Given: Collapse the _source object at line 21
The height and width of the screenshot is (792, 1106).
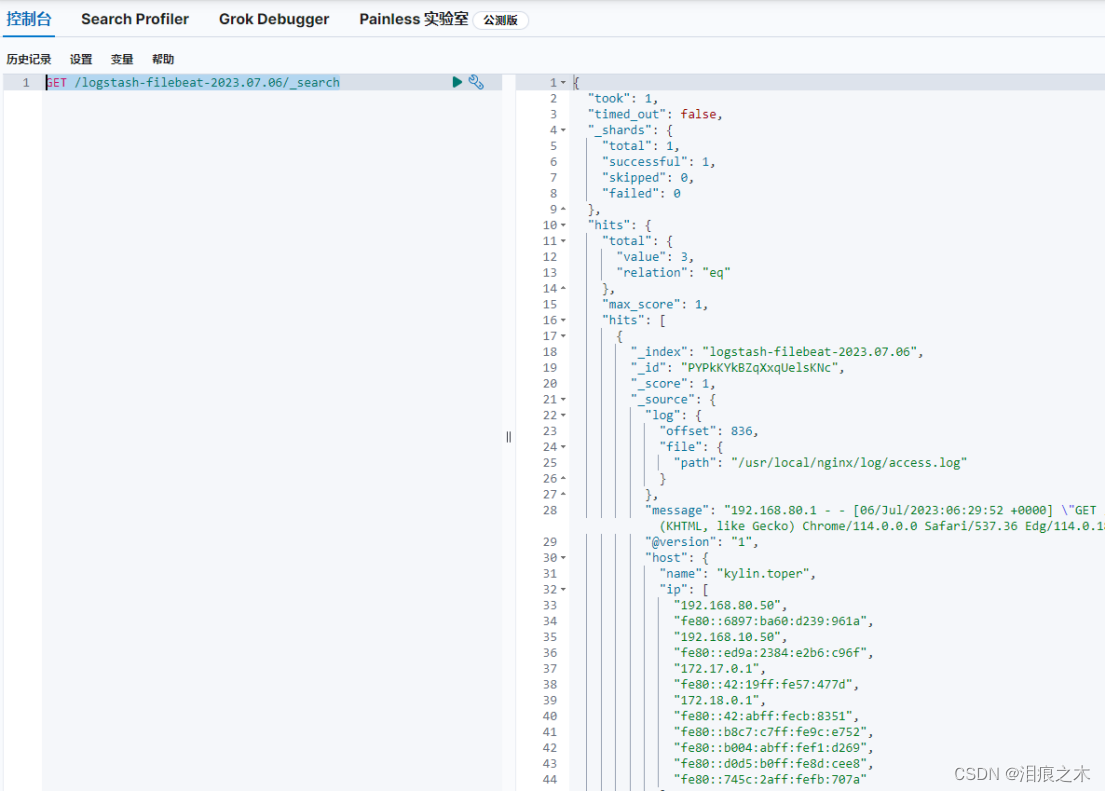Looking at the screenshot, I should coord(563,399).
